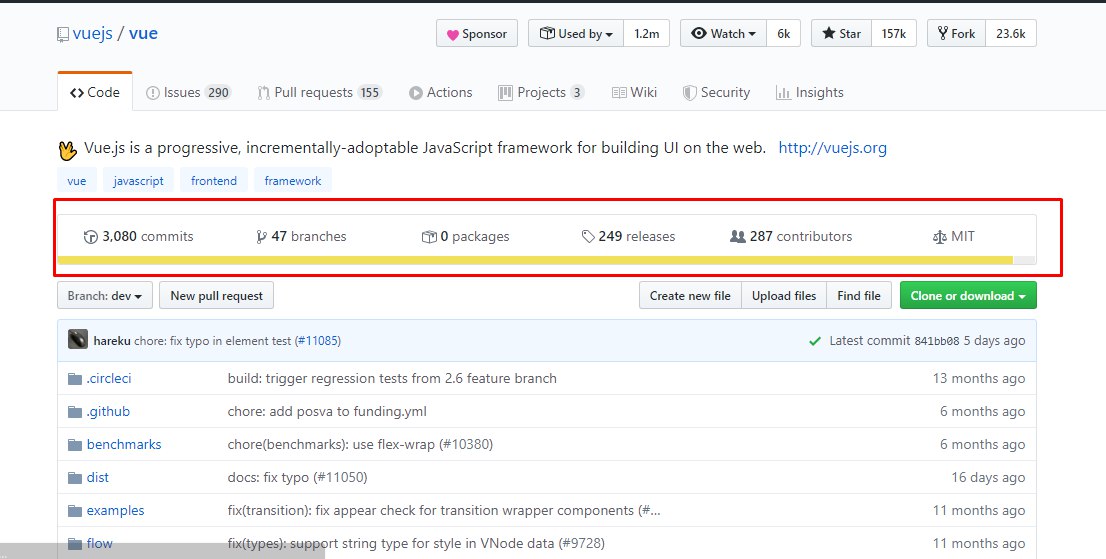View the 47 branches list
This screenshot has height=559, width=1106.
tap(301, 236)
